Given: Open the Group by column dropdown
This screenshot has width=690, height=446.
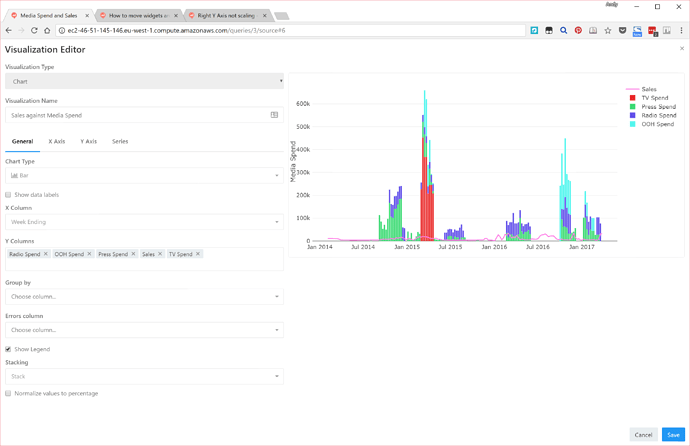Looking at the screenshot, I should [144, 296].
